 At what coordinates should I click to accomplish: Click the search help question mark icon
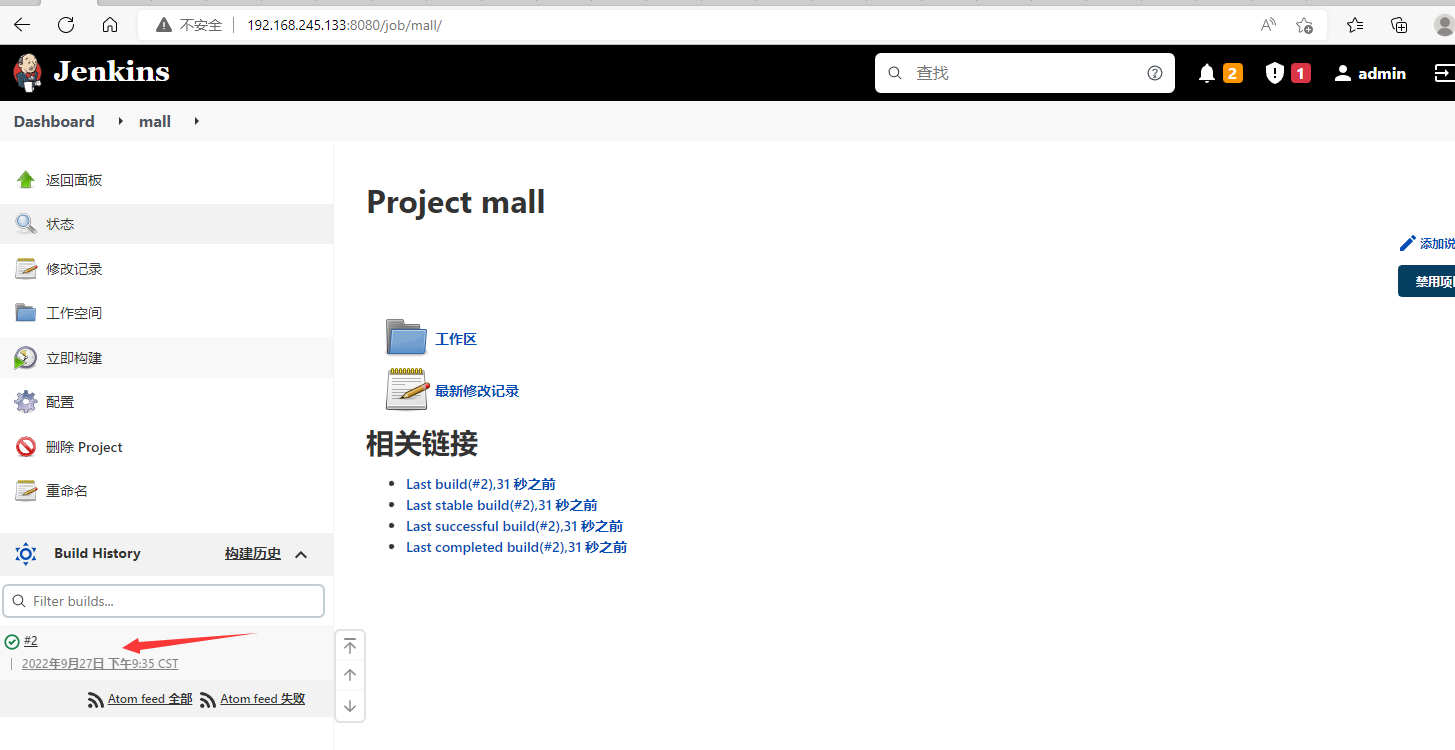(x=1155, y=73)
